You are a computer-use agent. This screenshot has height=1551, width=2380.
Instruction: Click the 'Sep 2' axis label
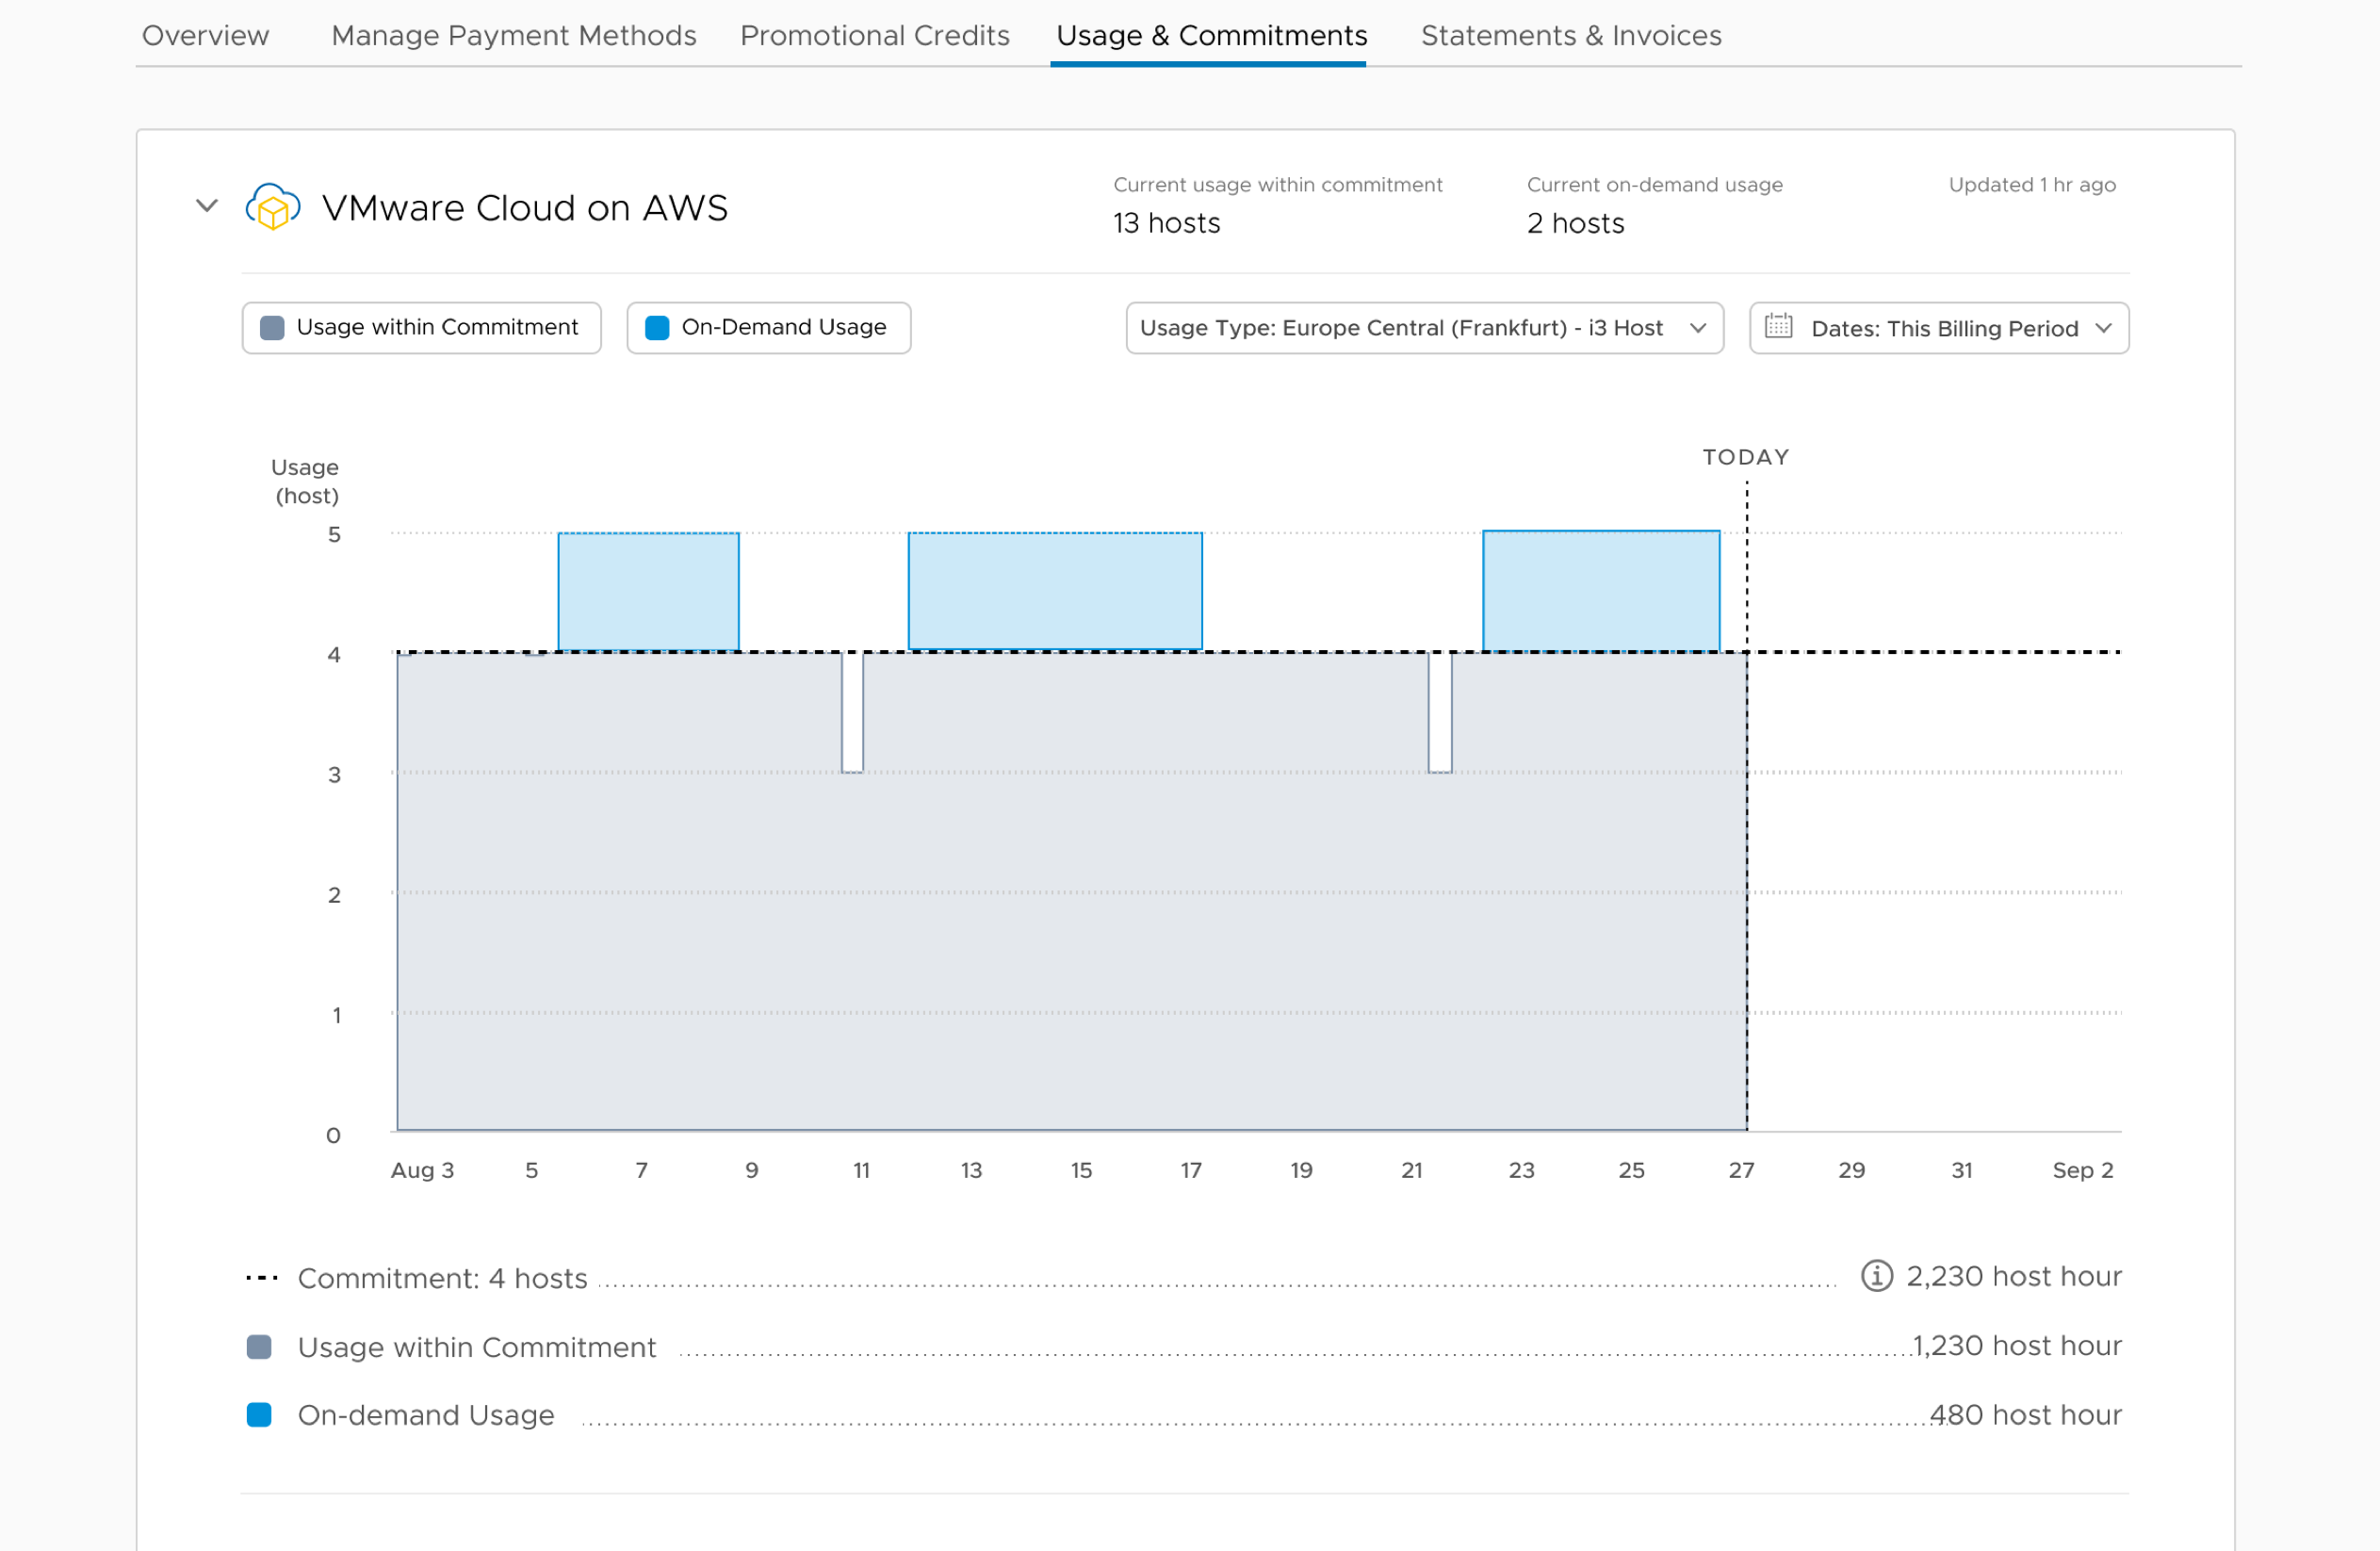[x=2082, y=1170]
